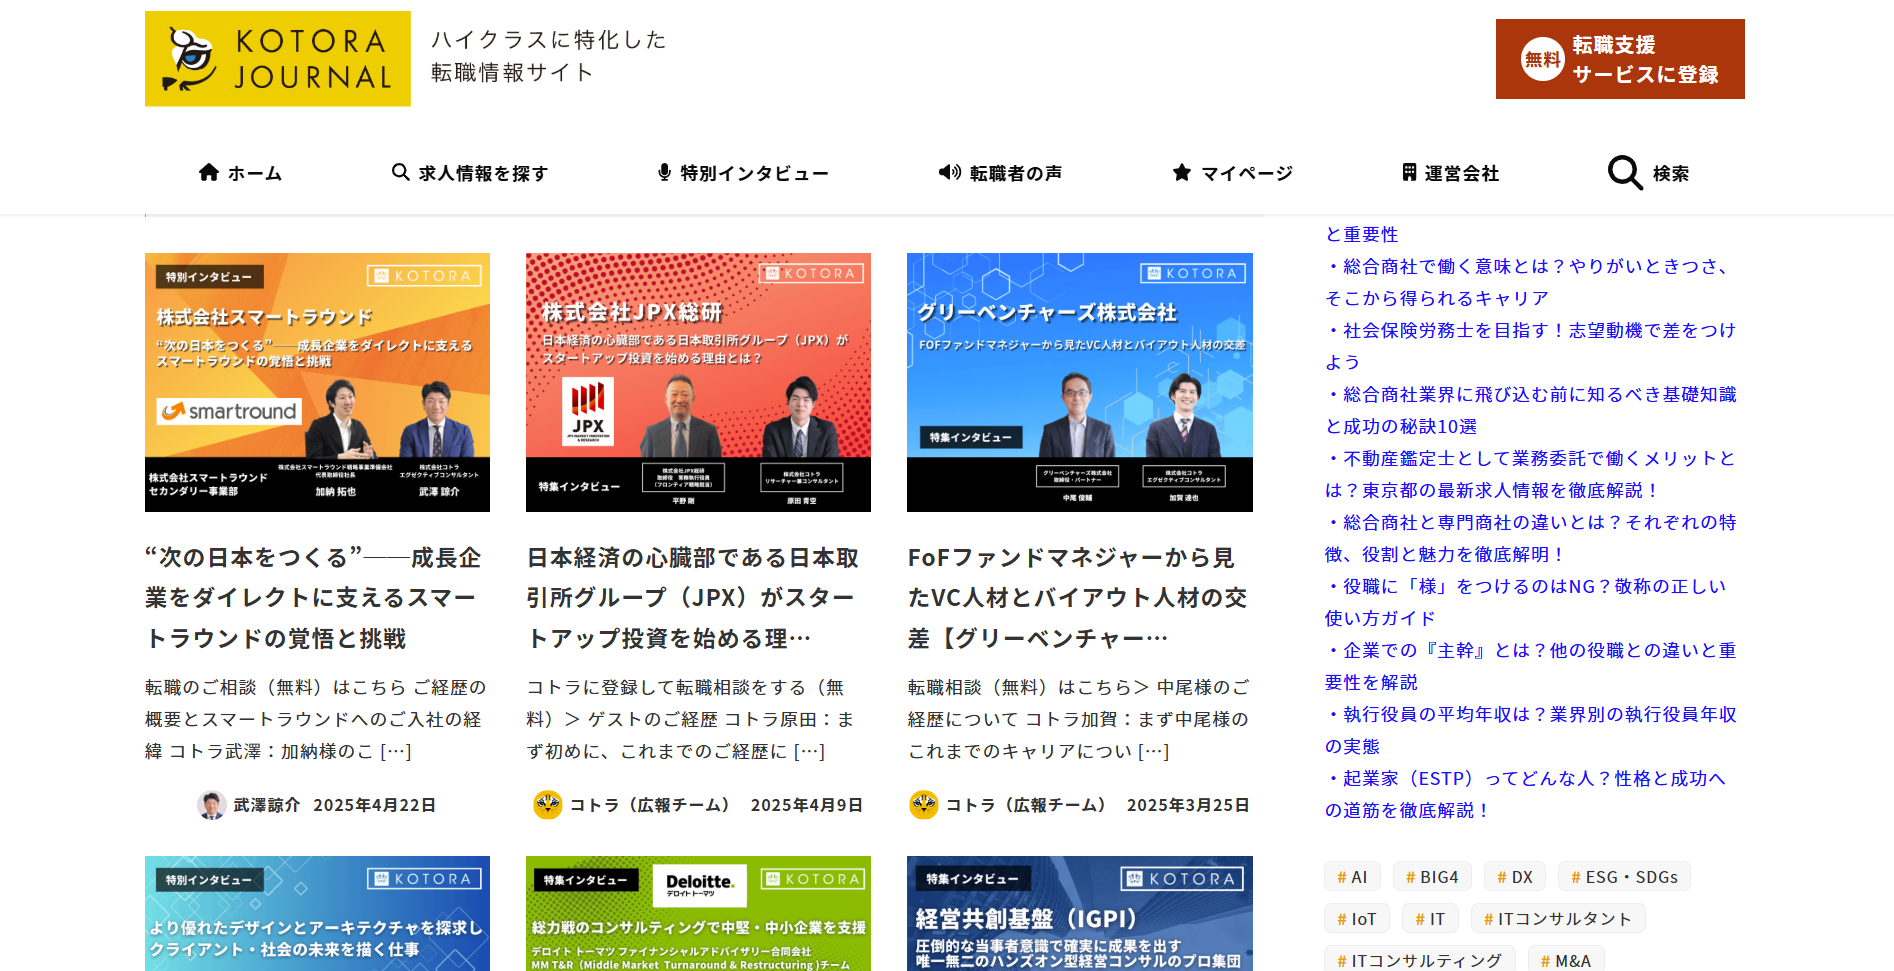
Task: Select the # ESG・SDGs tag
Action: [1624, 877]
